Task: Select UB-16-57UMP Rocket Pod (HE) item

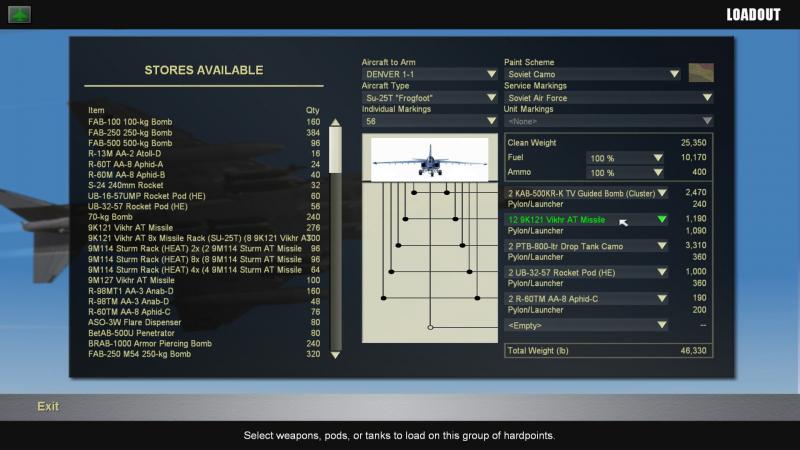Action: (204, 196)
